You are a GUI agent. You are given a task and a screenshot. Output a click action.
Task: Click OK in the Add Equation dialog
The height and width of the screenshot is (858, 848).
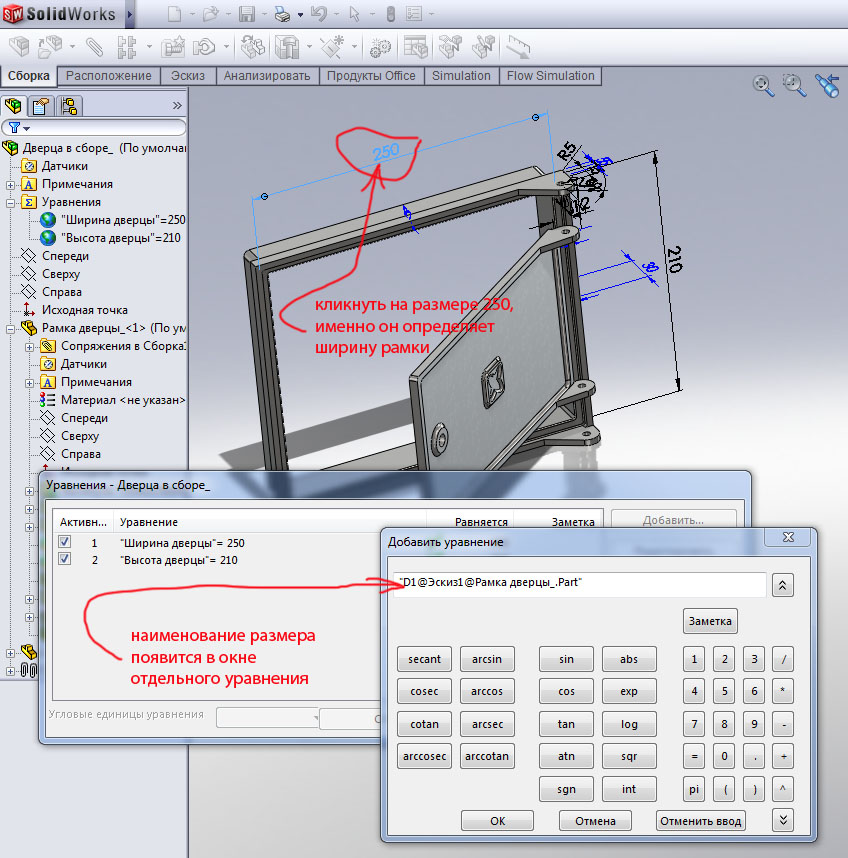point(497,821)
